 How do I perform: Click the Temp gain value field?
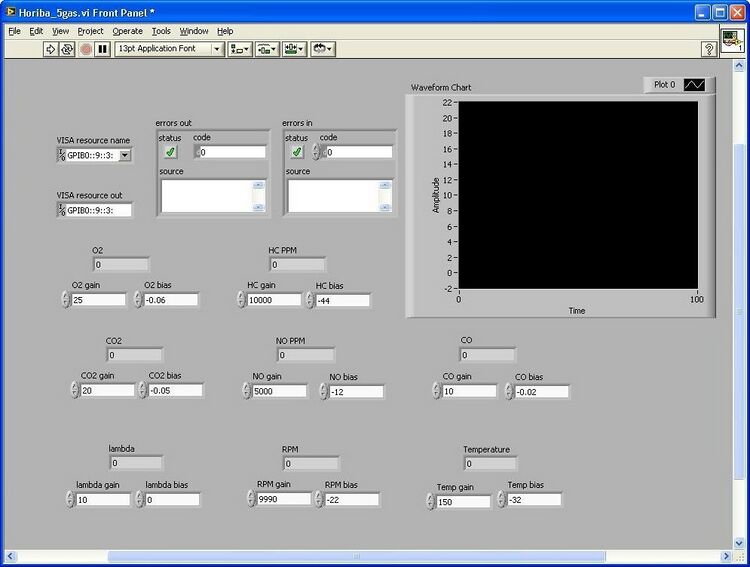pos(463,502)
